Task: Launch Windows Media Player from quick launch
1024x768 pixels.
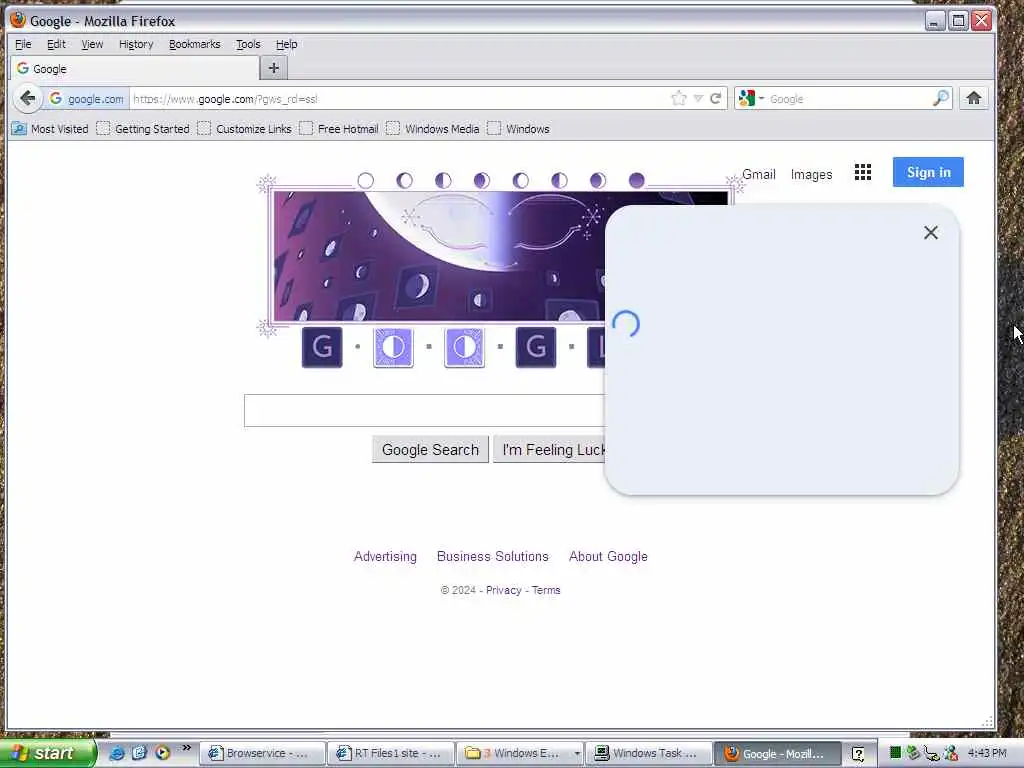Action: (163, 753)
